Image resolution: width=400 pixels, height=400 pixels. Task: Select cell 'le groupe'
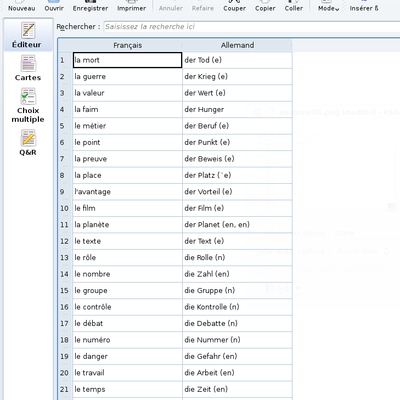(127, 290)
